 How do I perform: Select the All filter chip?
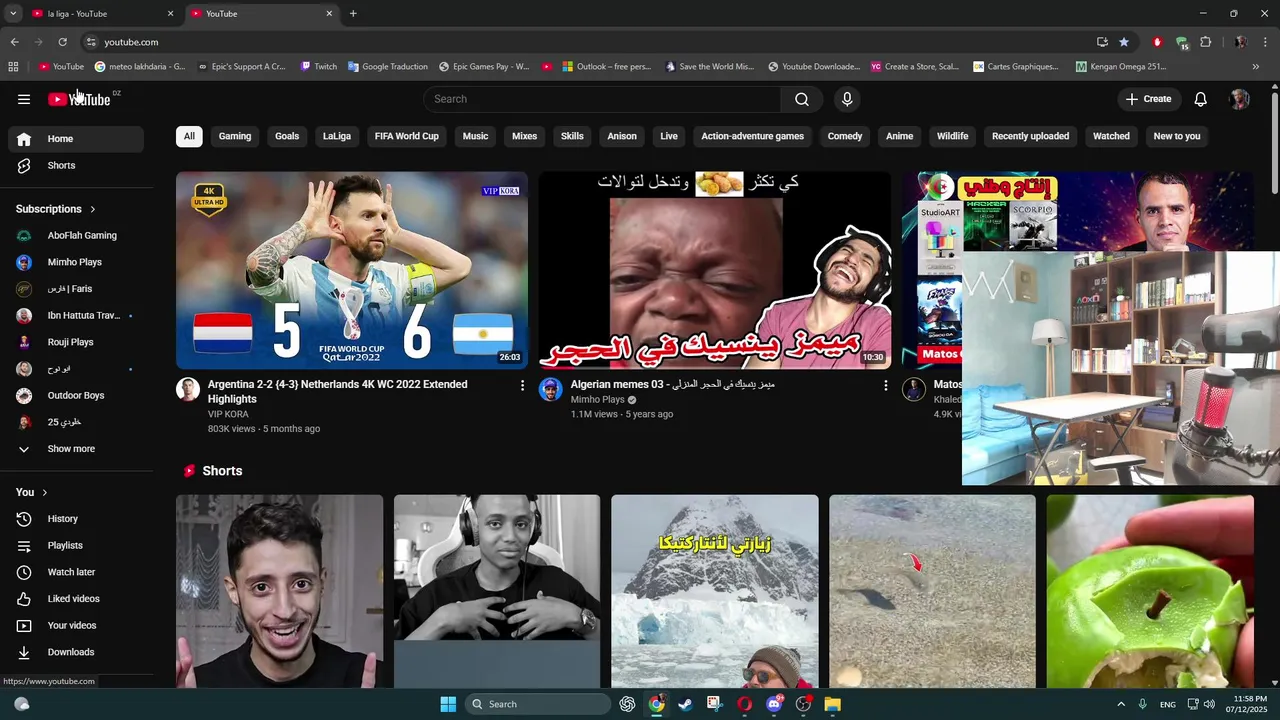(189, 136)
